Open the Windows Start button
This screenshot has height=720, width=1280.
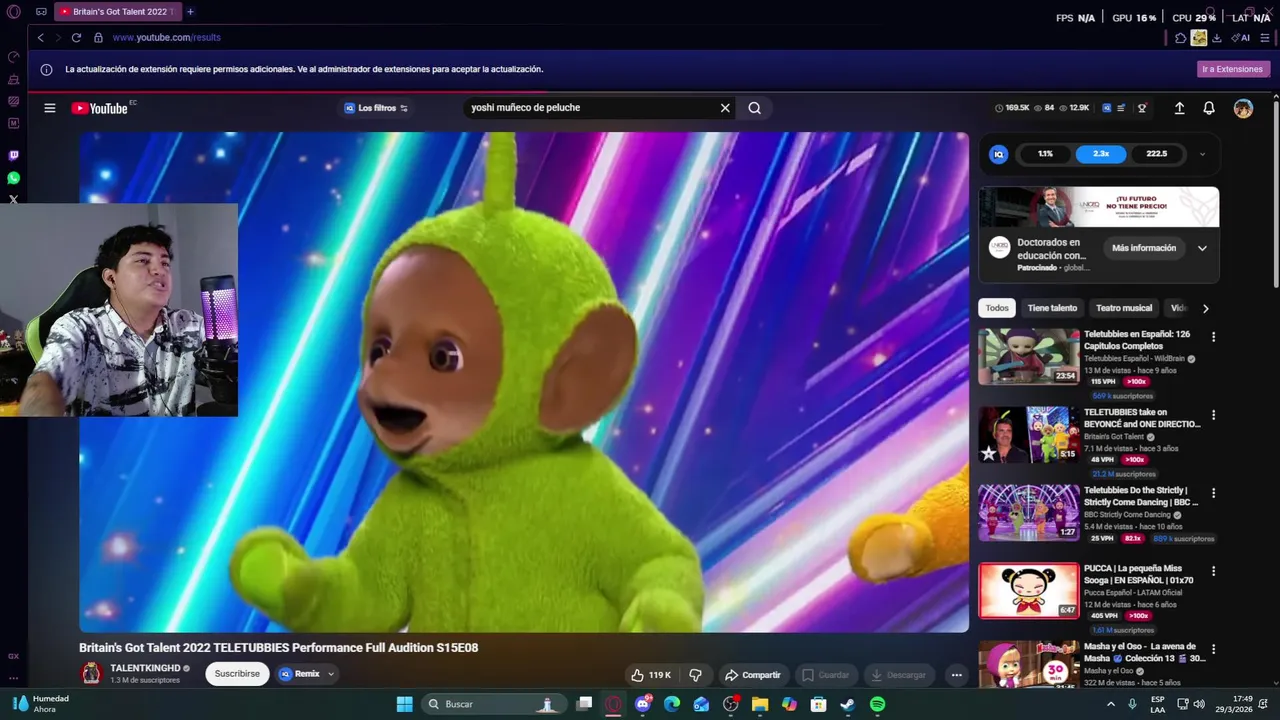point(404,704)
